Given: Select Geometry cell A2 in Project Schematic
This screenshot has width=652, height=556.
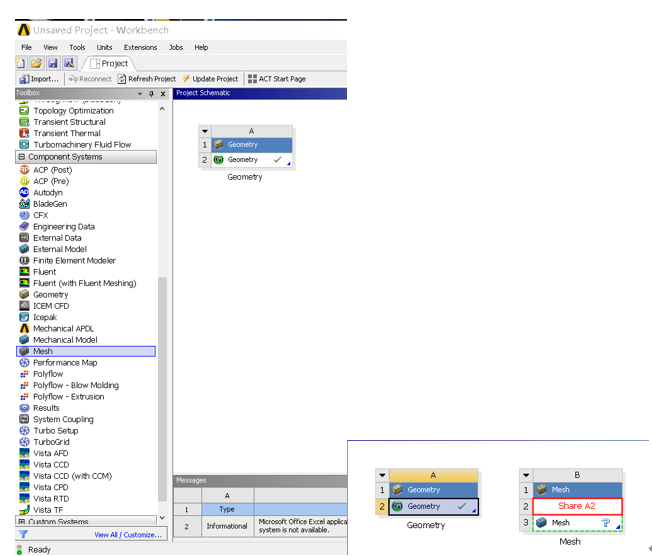Looking at the screenshot, I should coord(252,160).
